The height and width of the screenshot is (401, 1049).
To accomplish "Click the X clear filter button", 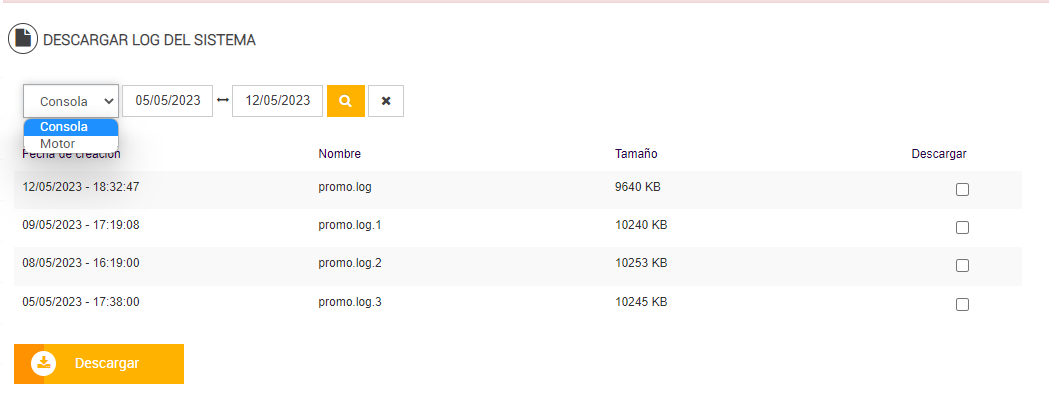I will pyautogui.click(x=386, y=101).
